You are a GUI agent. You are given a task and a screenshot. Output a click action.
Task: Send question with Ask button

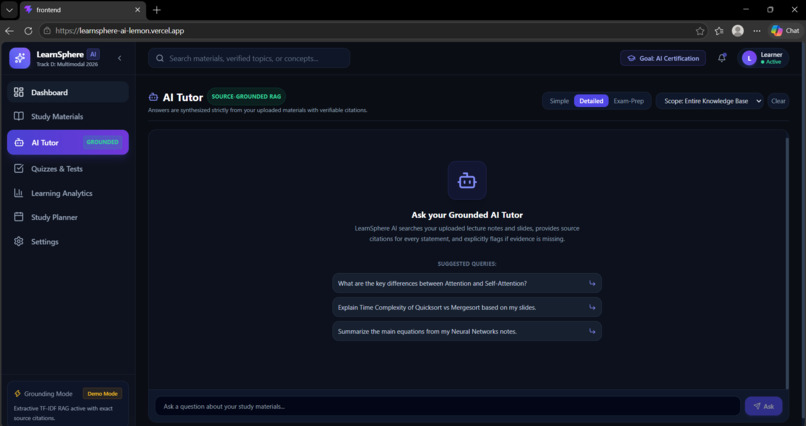[763, 406]
